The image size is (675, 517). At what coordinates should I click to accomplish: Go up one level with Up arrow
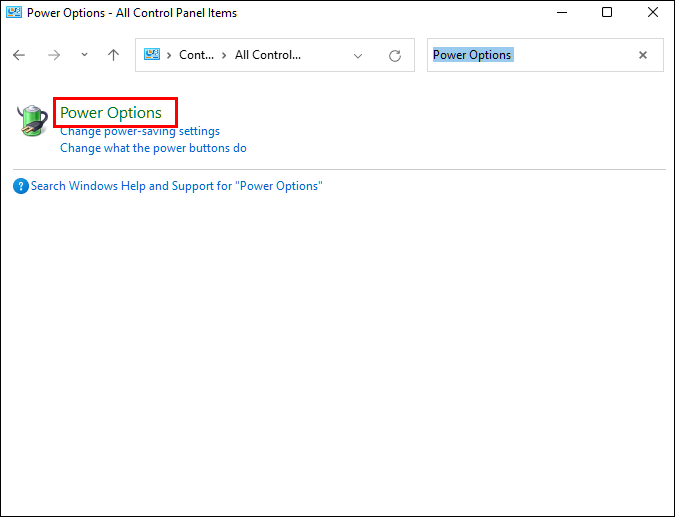pos(113,55)
